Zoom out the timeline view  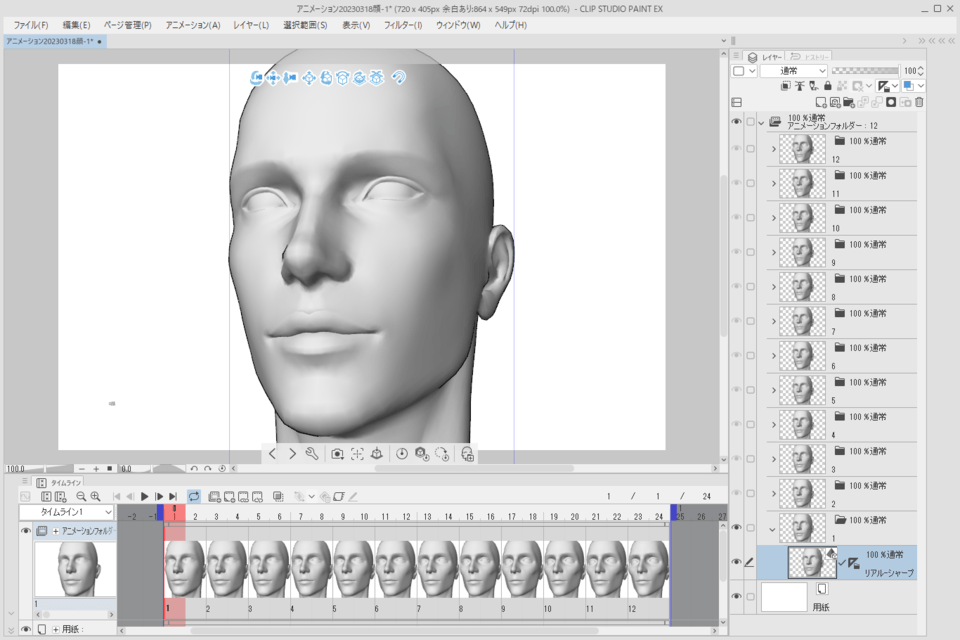(x=81, y=497)
